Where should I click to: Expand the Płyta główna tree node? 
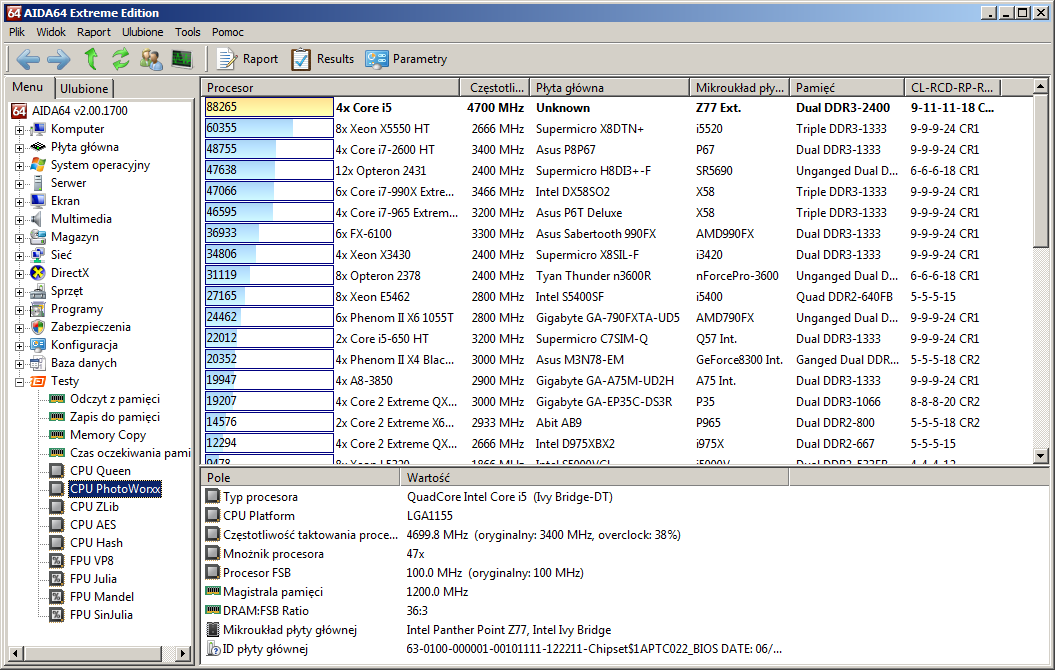pyautogui.click(x=20, y=148)
